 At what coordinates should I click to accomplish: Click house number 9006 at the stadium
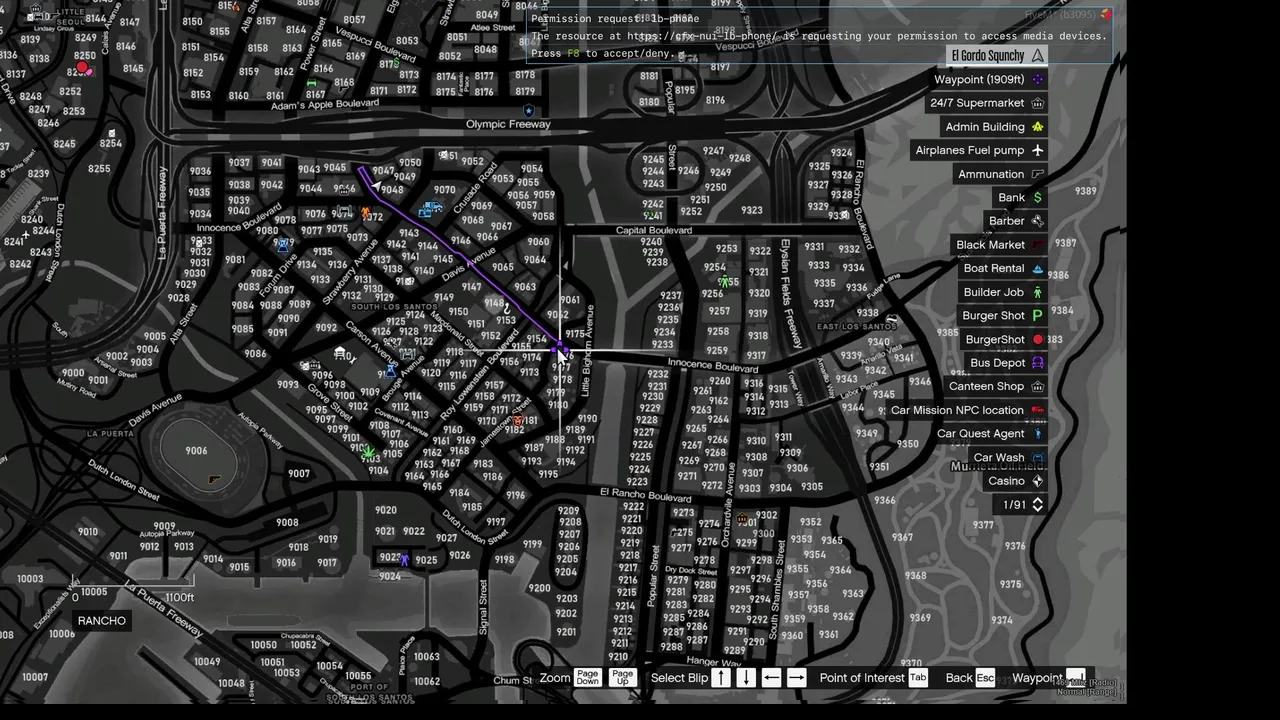[x=196, y=451]
